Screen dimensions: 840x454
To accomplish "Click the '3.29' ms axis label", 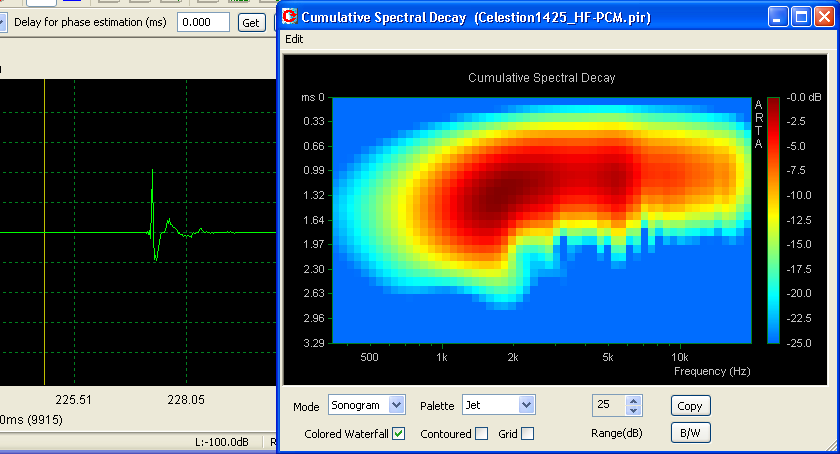I will 314,343.
